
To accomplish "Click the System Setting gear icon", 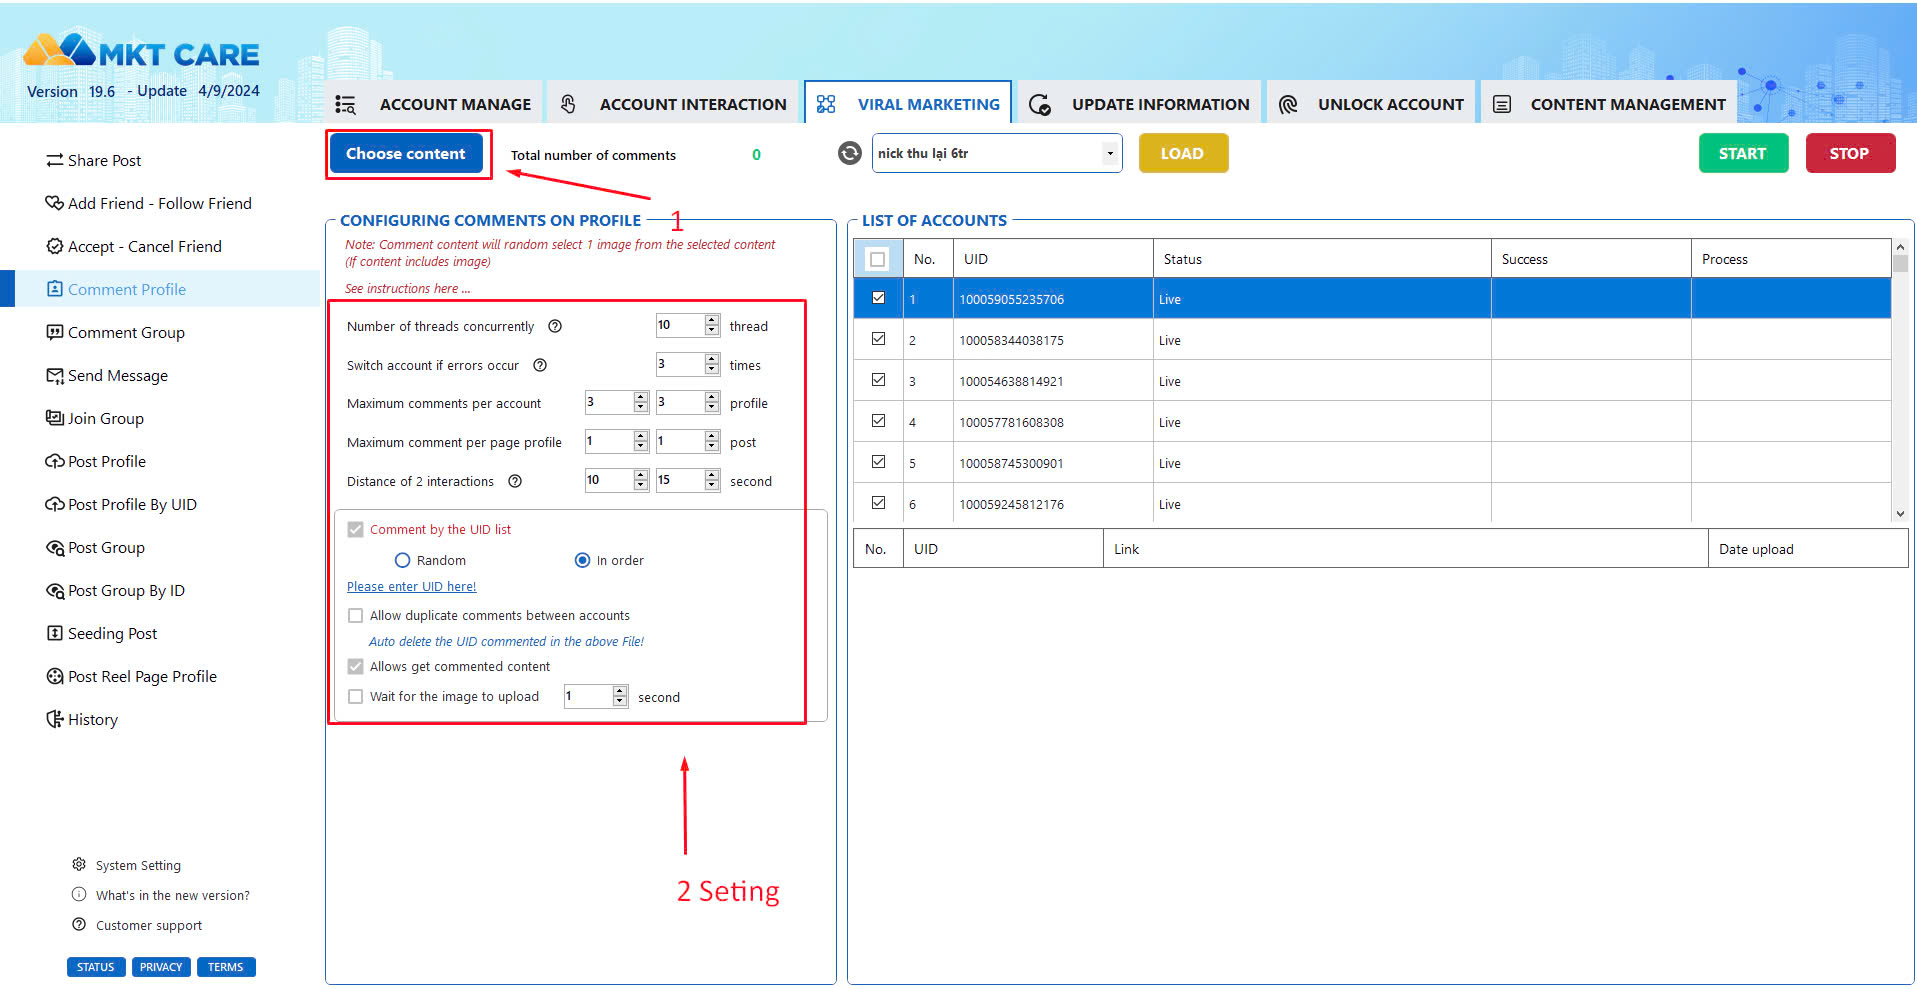I will coord(79,864).
